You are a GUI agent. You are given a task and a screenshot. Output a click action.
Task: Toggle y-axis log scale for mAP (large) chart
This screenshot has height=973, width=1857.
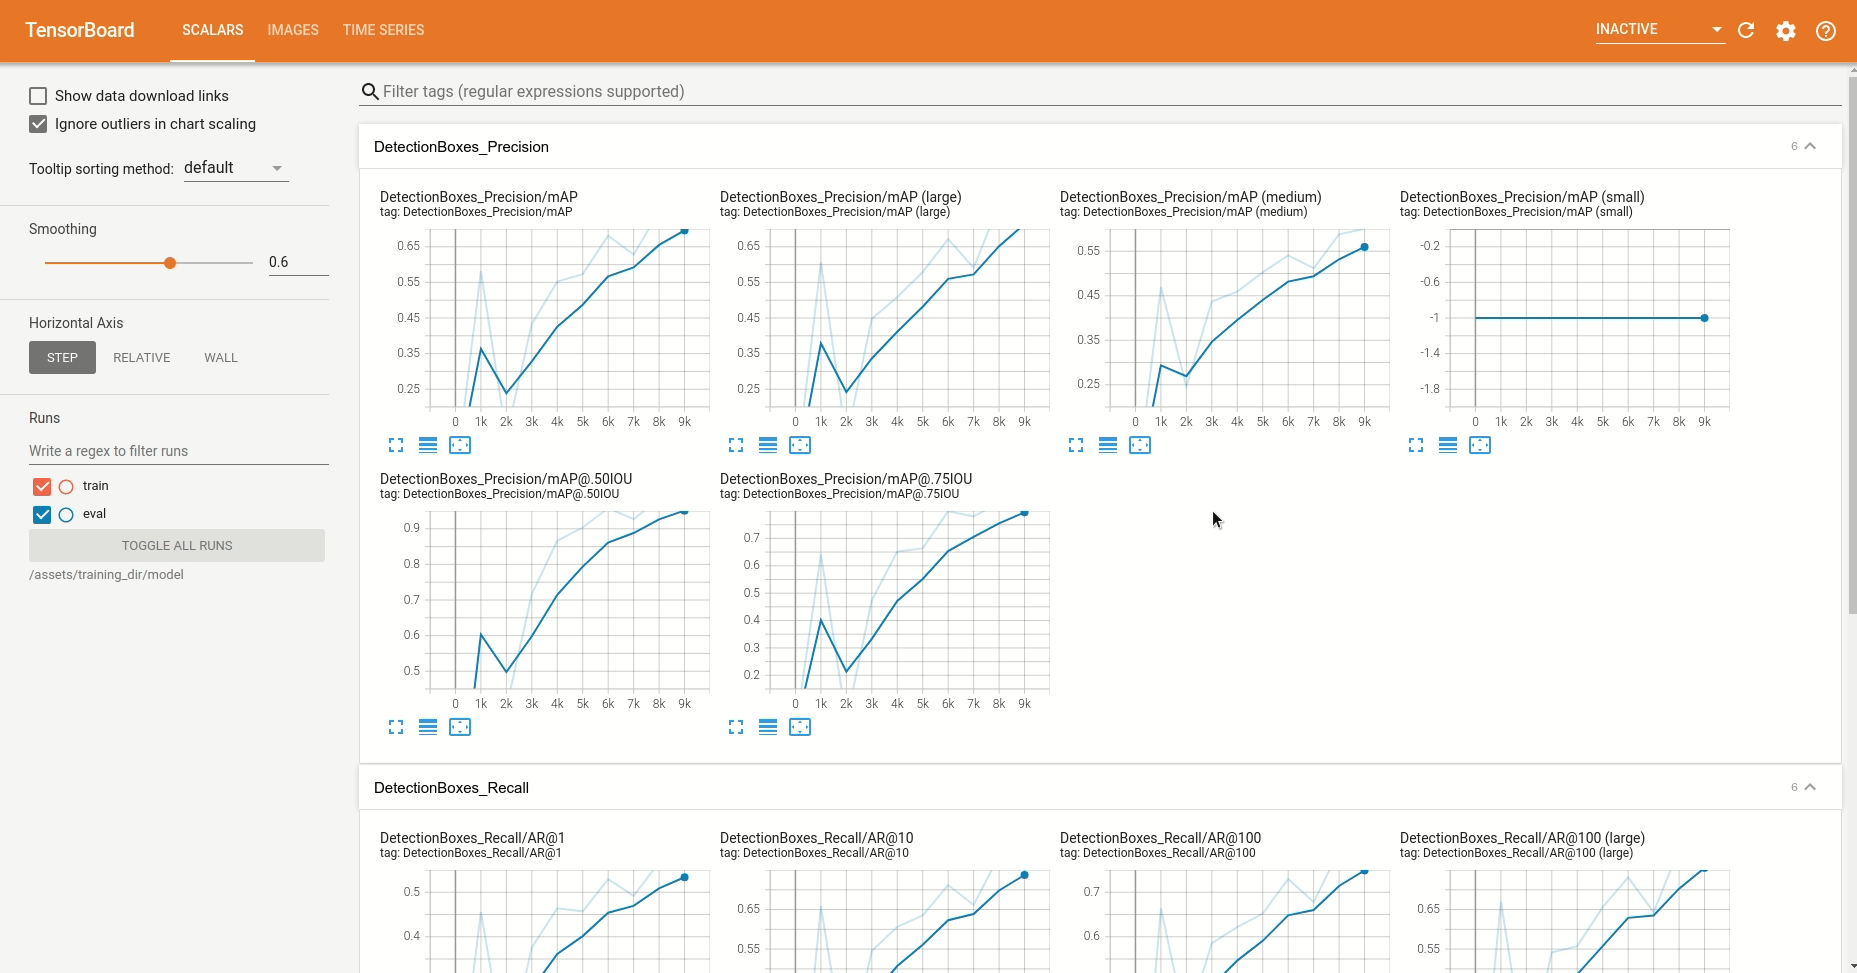pyautogui.click(x=768, y=445)
